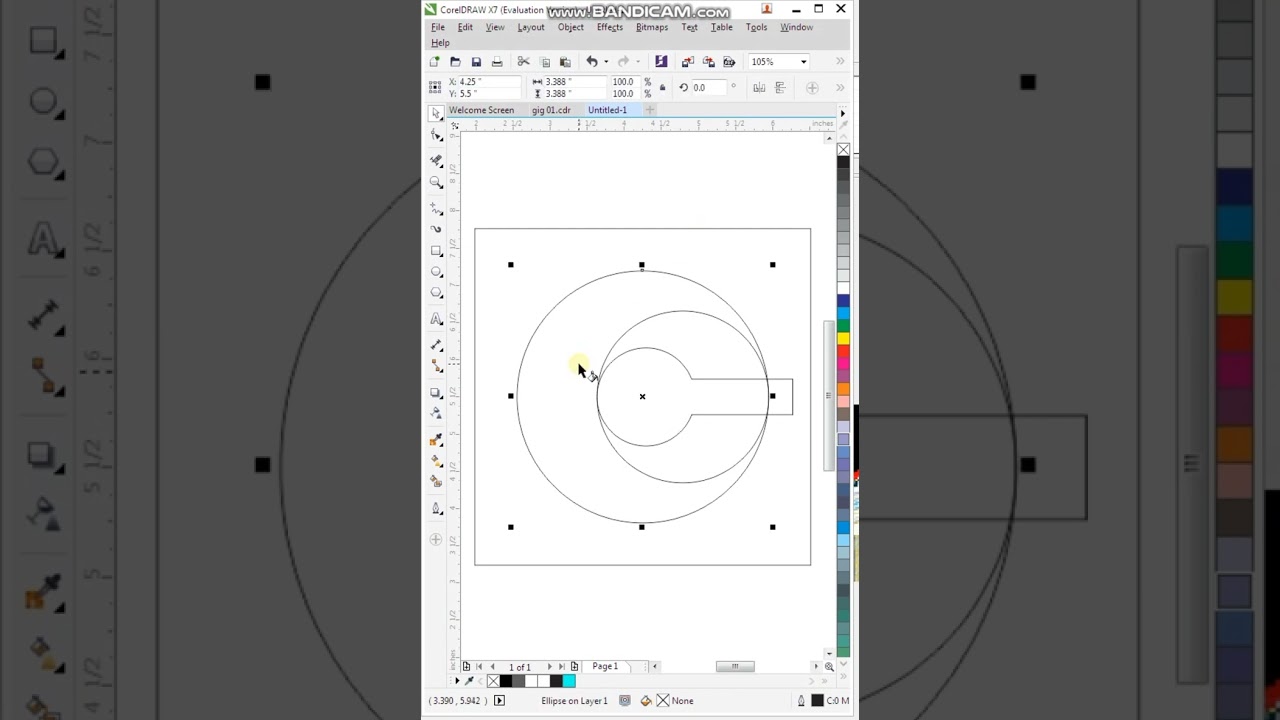Click the rotation angle input field

click(709, 88)
